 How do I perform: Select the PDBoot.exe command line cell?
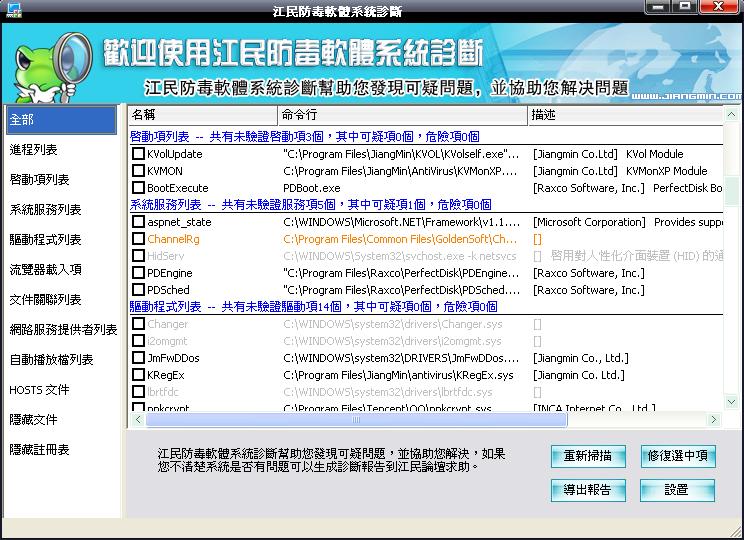(x=312, y=188)
